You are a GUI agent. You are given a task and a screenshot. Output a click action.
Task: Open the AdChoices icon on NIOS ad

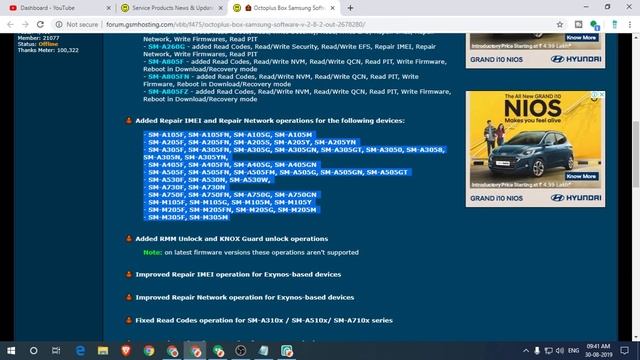coord(595,95)
